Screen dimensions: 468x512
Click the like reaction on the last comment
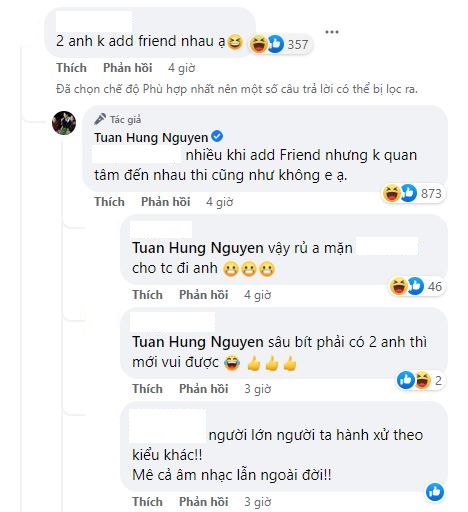(x=435, y=492)
